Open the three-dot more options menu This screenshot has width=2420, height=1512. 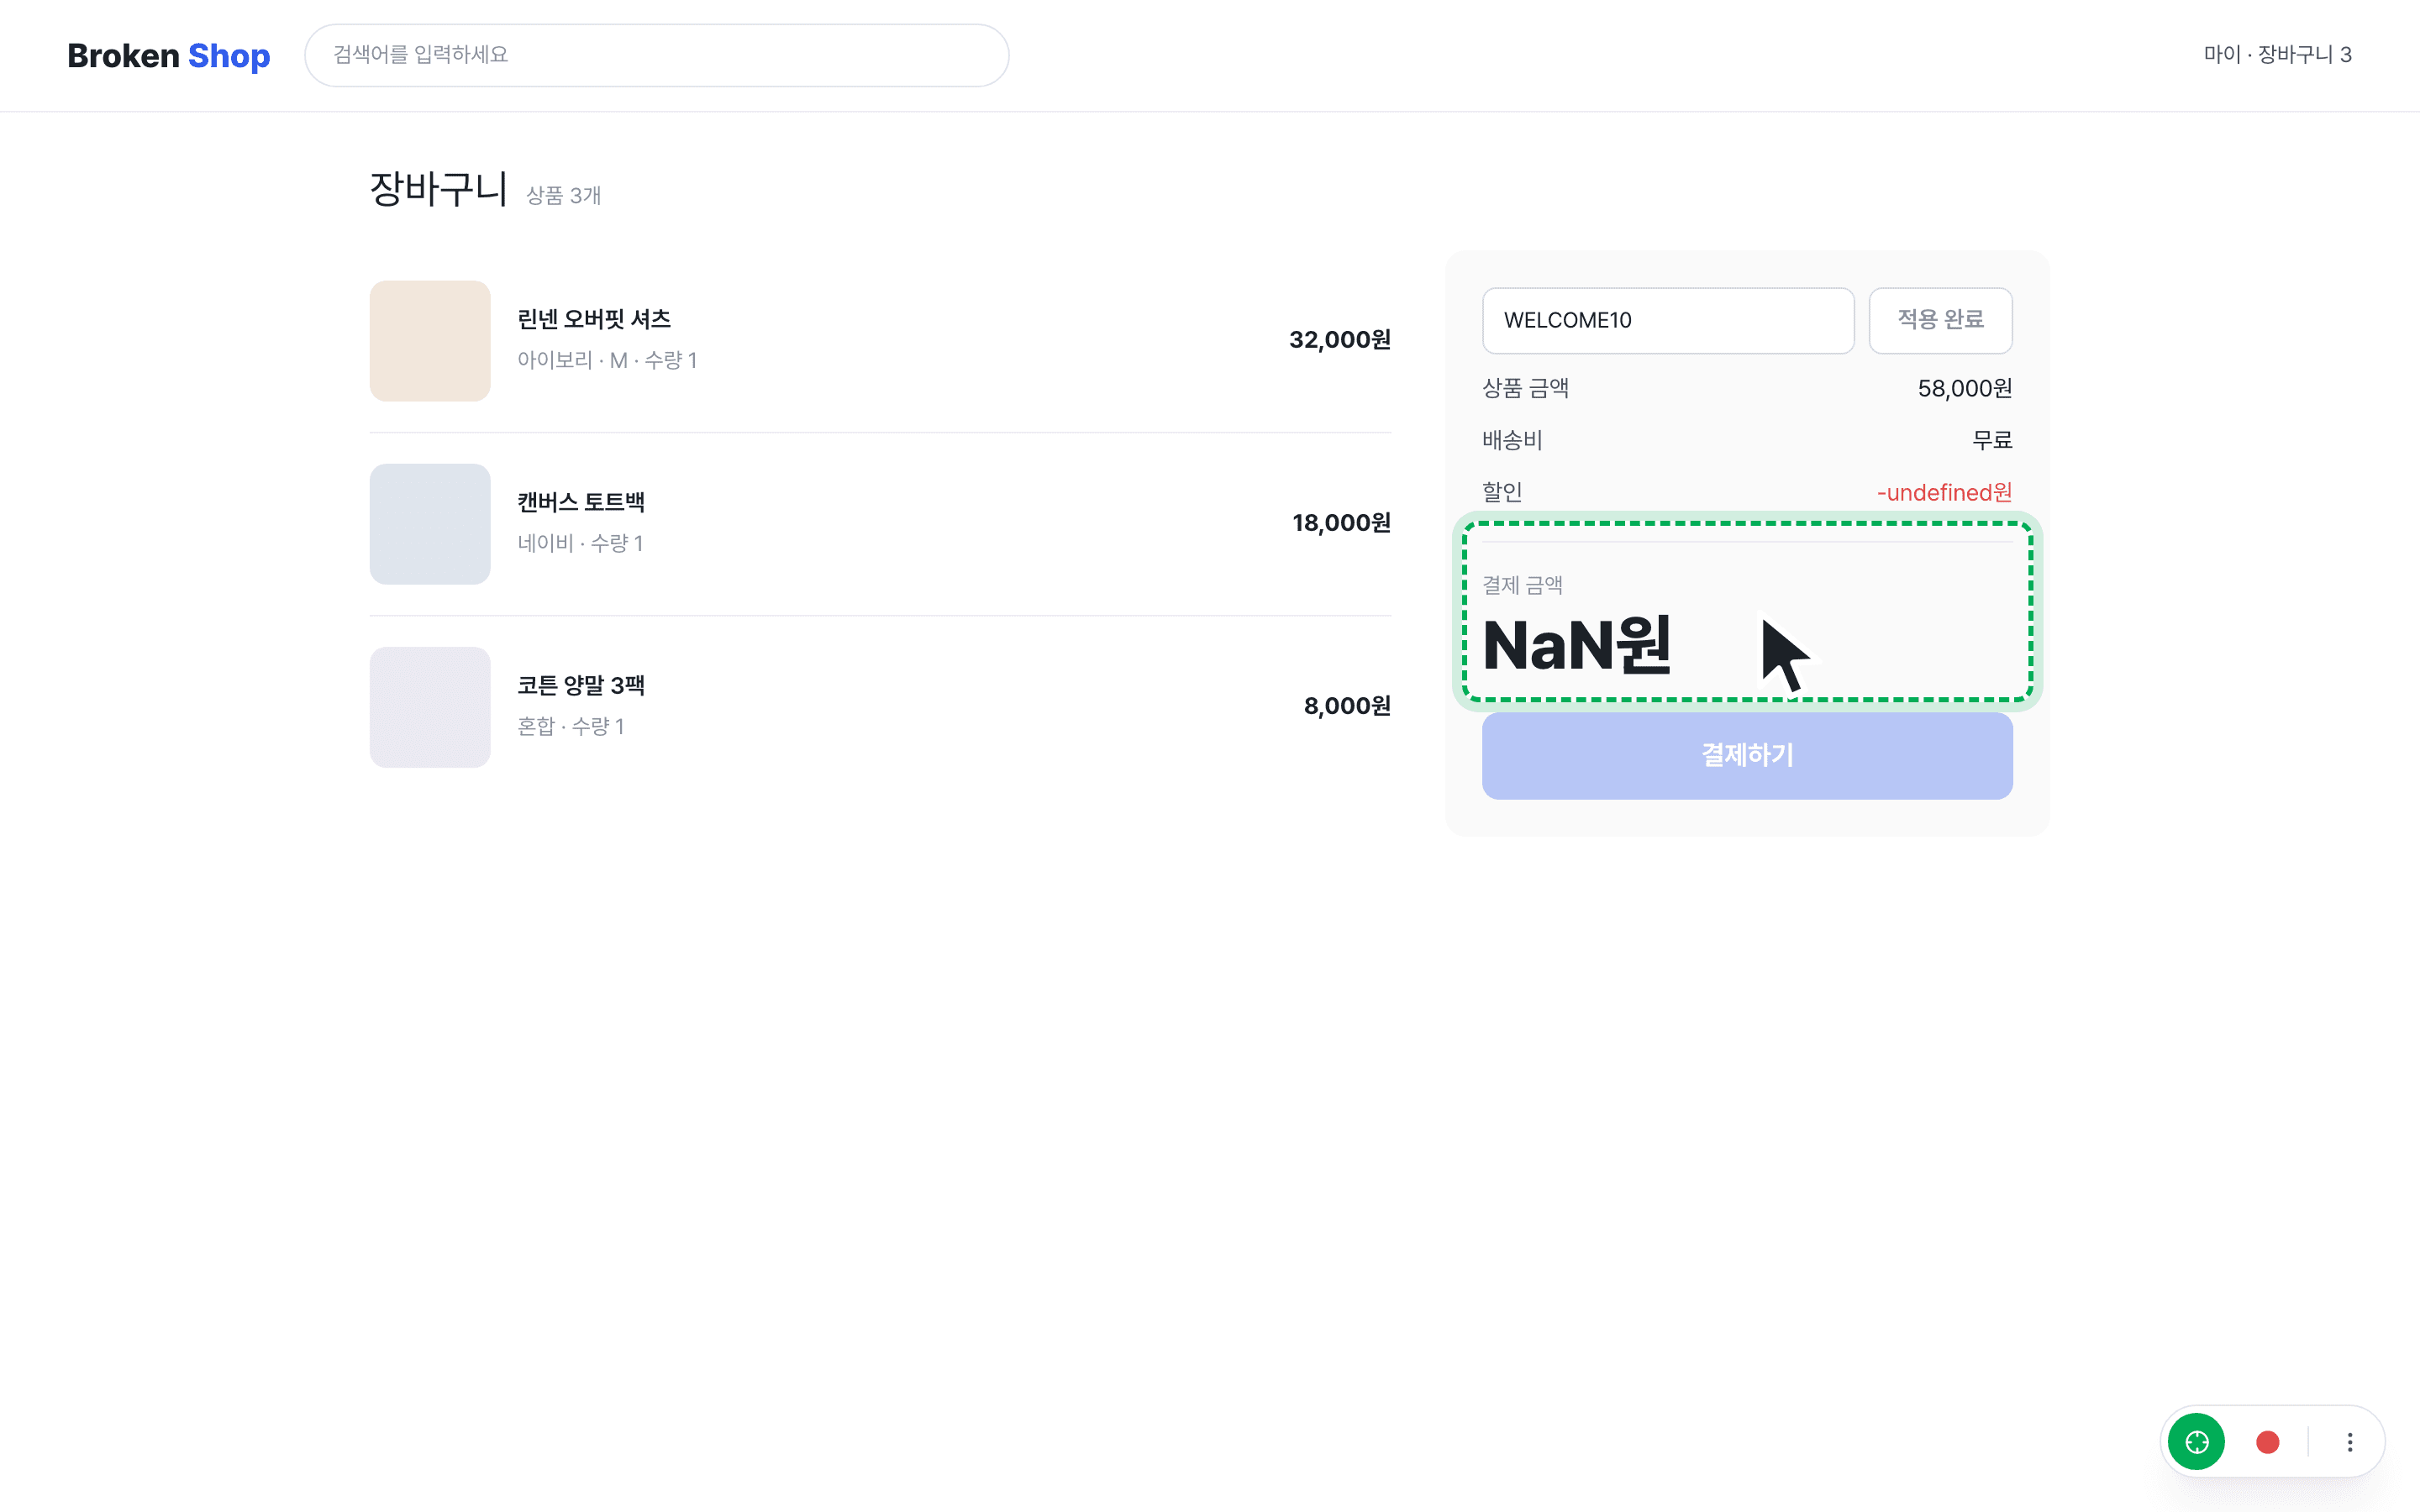click(x=2350, y=1442)
